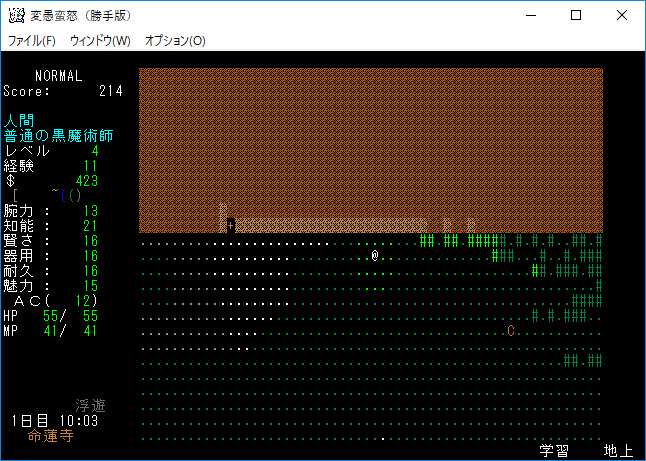Click the NORMAL difficulty label
Viewport: 646px width, 461px height.
[58, 76]
